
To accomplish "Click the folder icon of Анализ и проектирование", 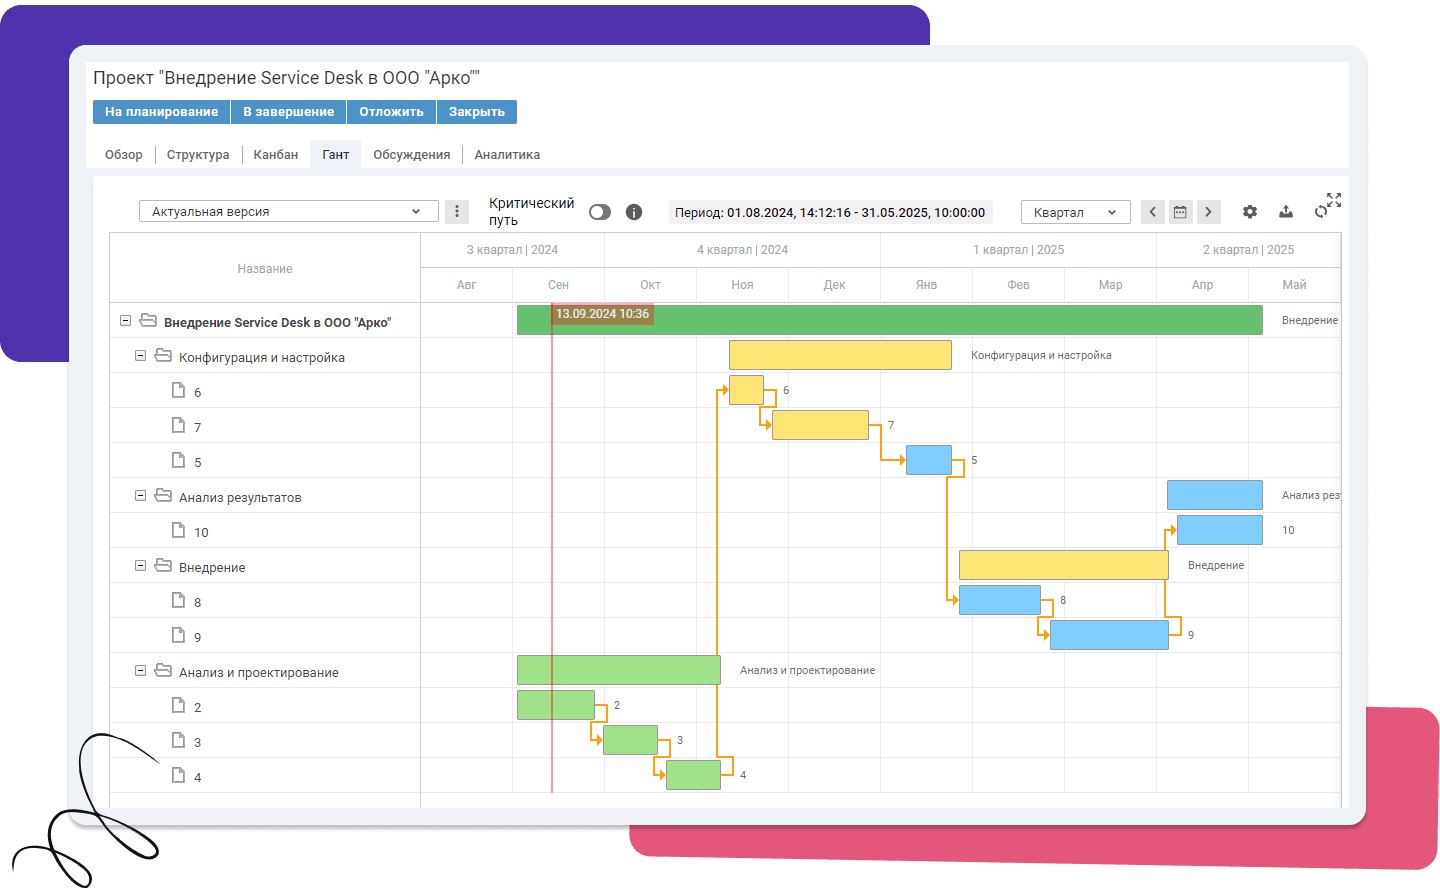I will tap(163, 671).
